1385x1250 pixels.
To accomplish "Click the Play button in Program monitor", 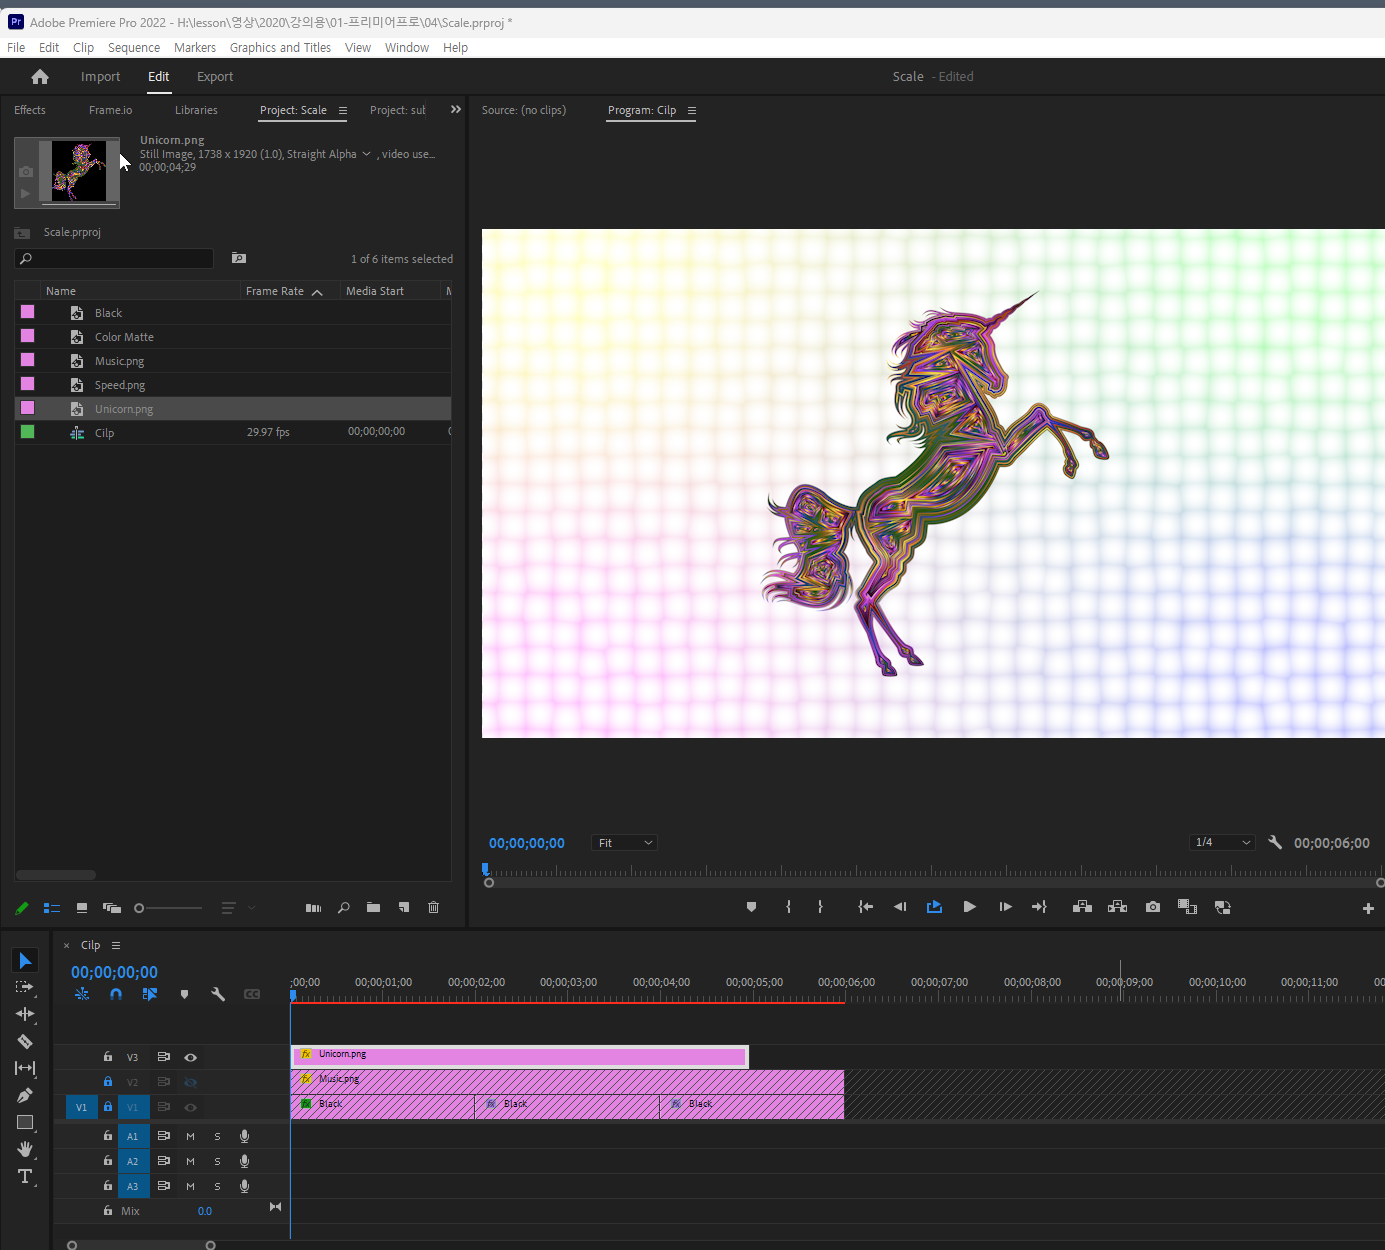I will [969, 907].
